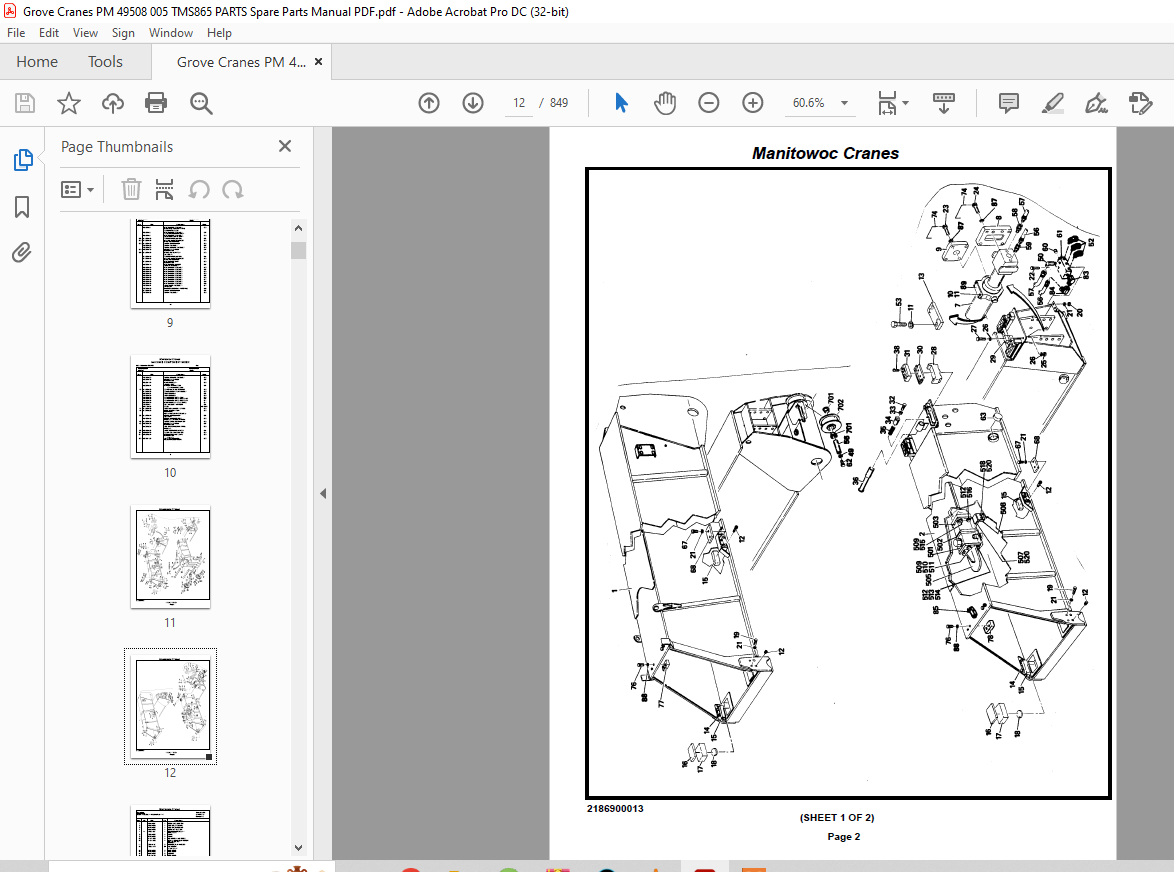Upload file to cloud icon

(113, 103)
